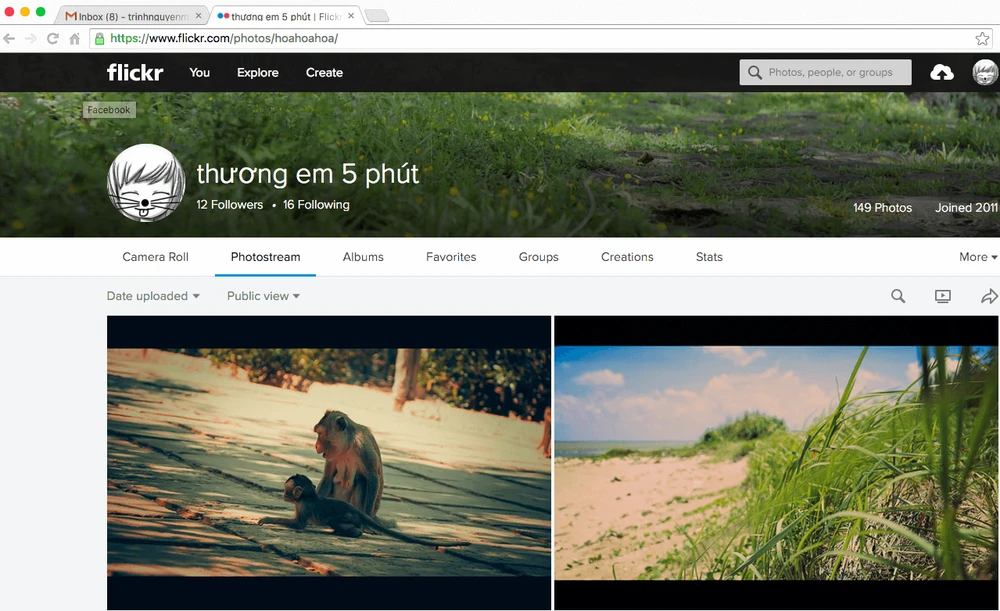Select the Stats tab

709,257
